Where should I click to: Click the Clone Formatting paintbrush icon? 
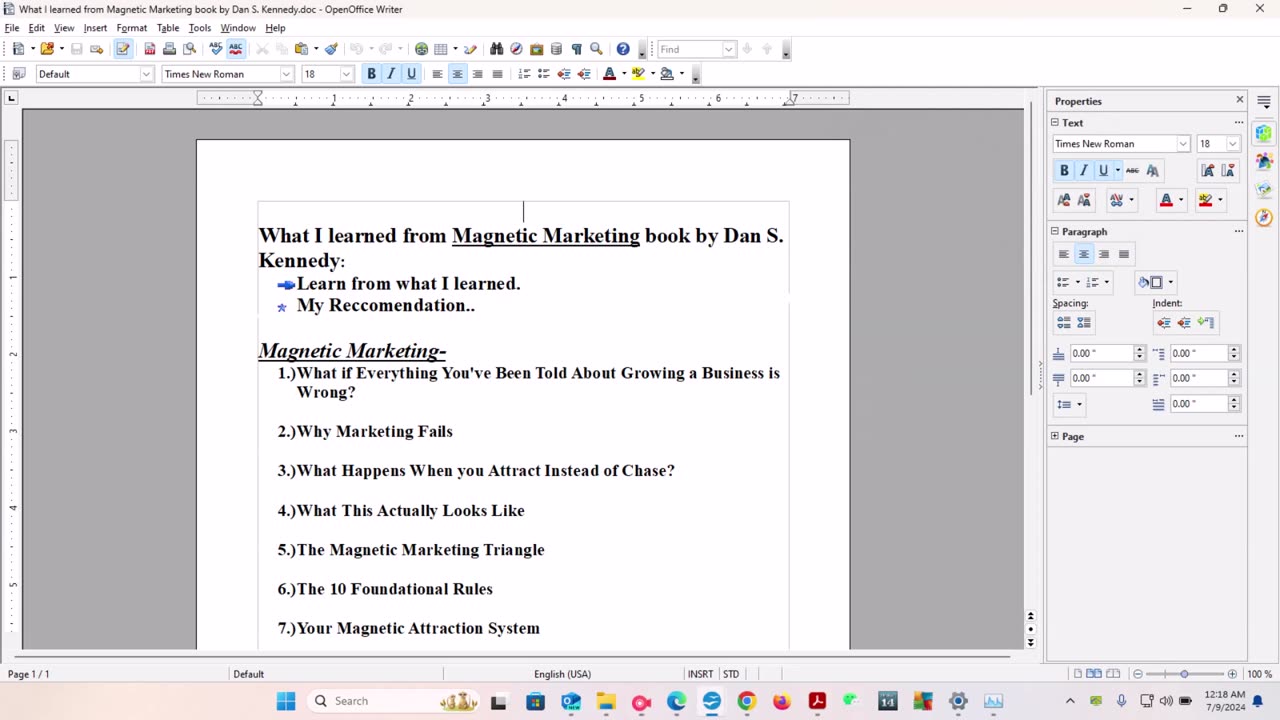tap(331, 48)
